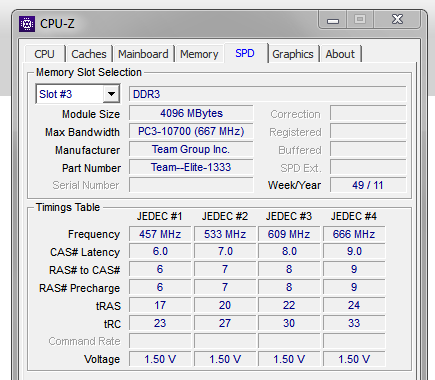The width and height of the screenshot is (435, 380).
Task: Click the Slot #3 combo box text
Action: click(x=56, y=94)
